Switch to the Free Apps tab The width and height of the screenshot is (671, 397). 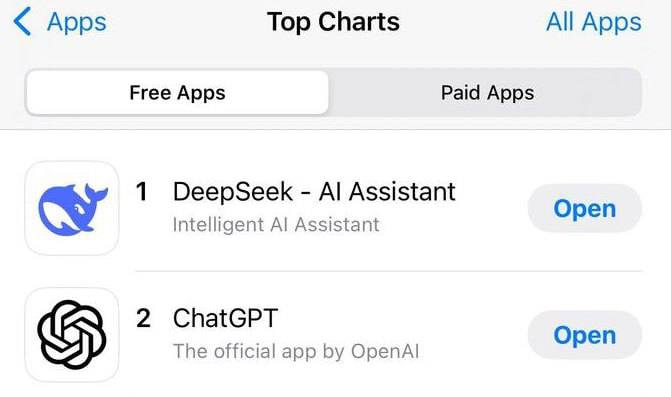(x=177, y=92)
